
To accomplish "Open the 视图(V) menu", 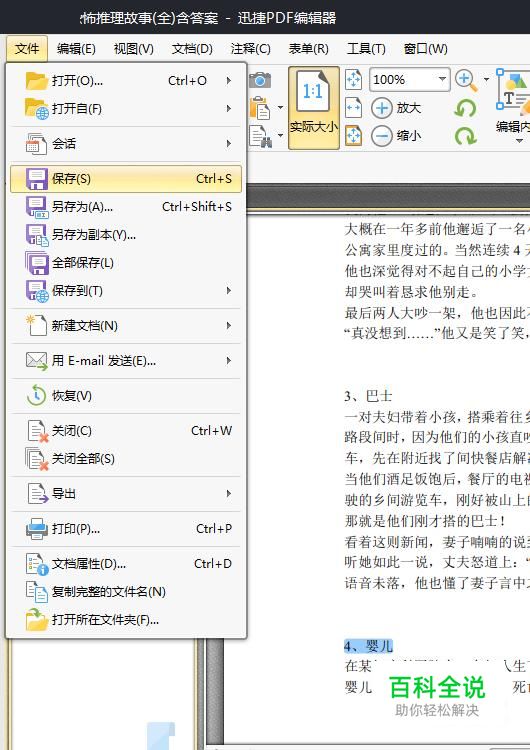I will (133, 49).
